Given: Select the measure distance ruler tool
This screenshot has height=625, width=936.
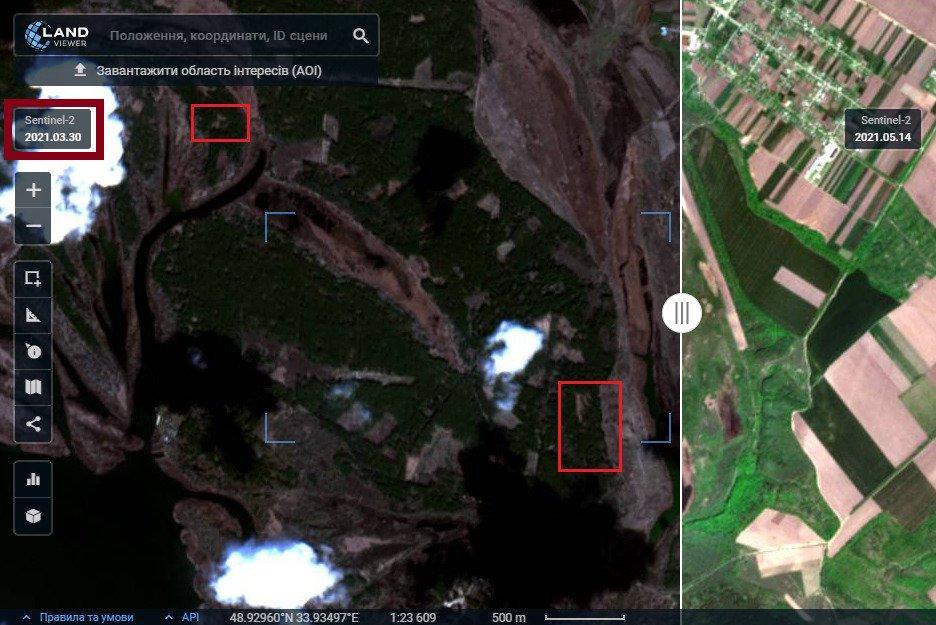Looking at the screenshot, I should [33, 315].
